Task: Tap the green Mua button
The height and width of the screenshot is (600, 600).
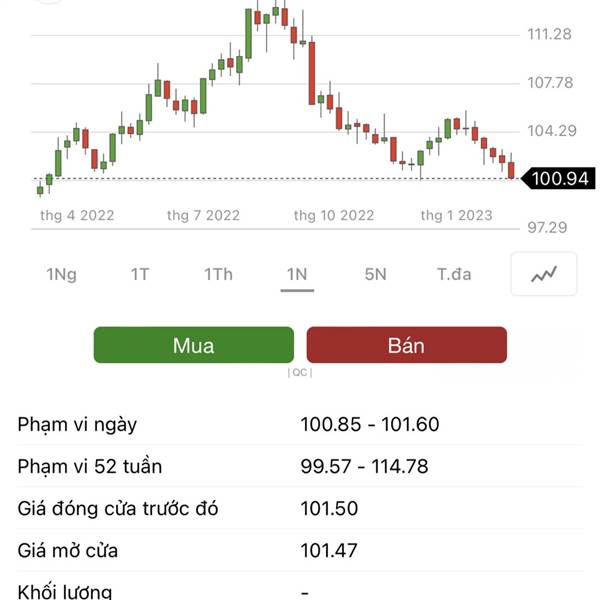Action: [x=194, y=345]
